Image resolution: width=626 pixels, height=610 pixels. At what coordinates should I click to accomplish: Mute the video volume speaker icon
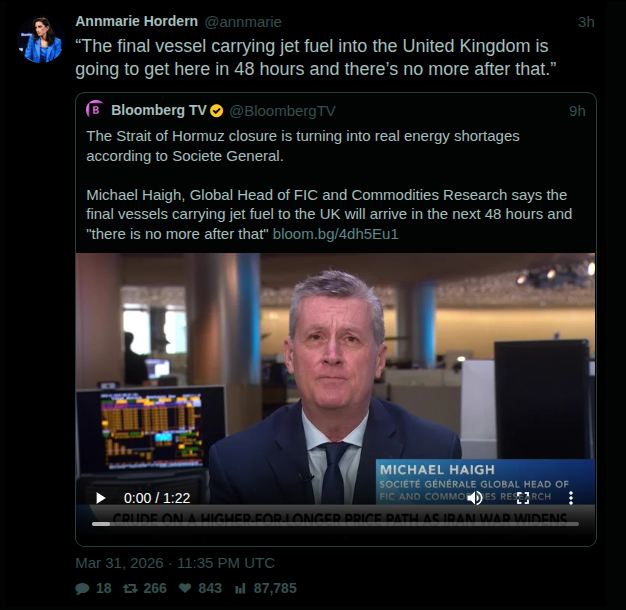click(x=475, y=498)
